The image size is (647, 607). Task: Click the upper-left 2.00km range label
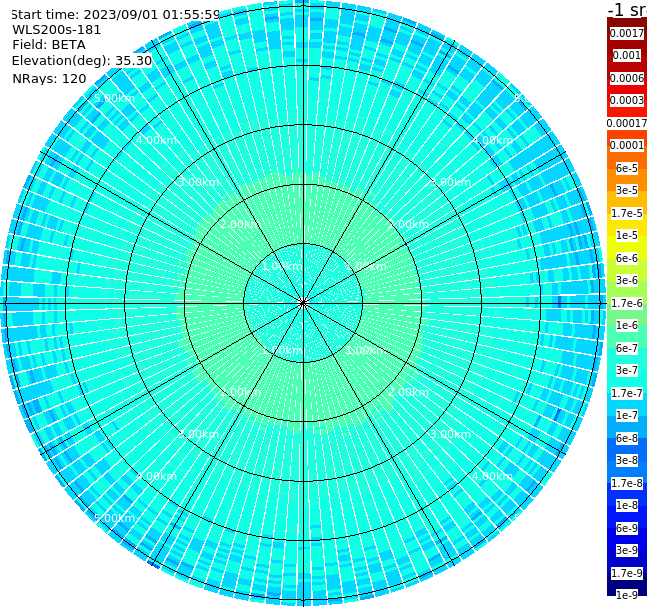pos(240,224)
